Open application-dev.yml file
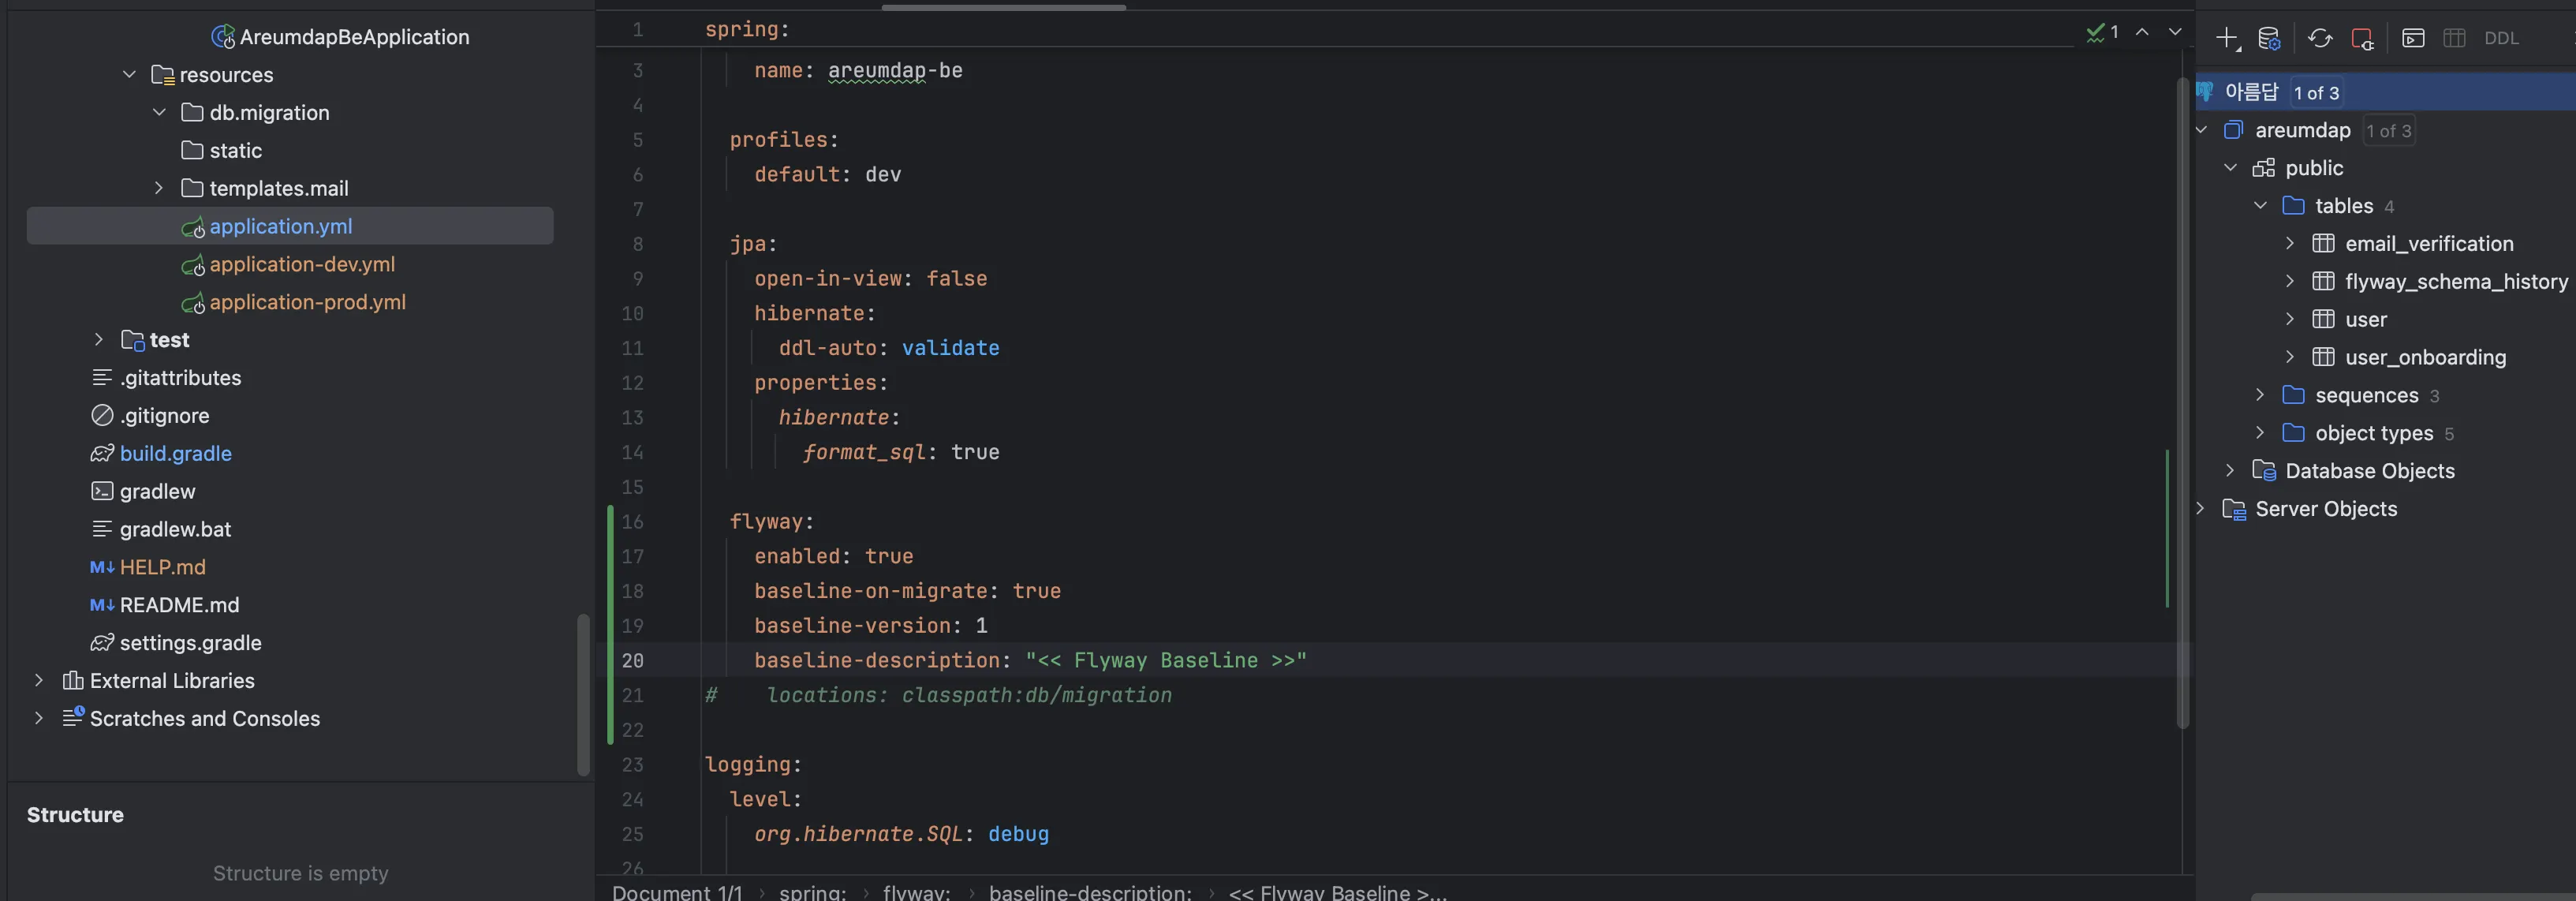The height and width of the screenshot is (901, 2576). [x=301, y=264]
